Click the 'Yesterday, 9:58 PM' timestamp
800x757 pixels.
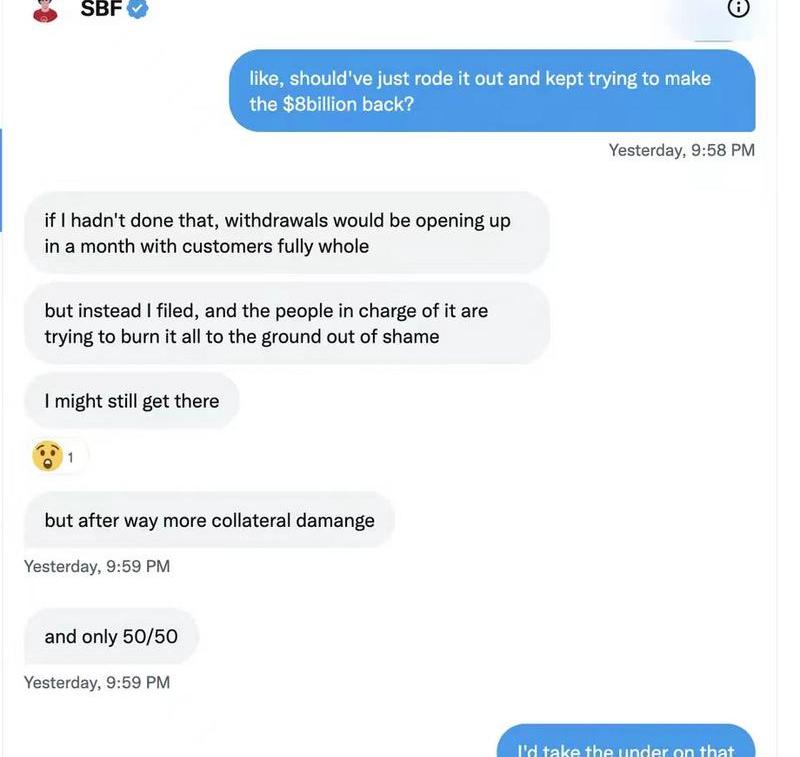click(x=681, y=150)
